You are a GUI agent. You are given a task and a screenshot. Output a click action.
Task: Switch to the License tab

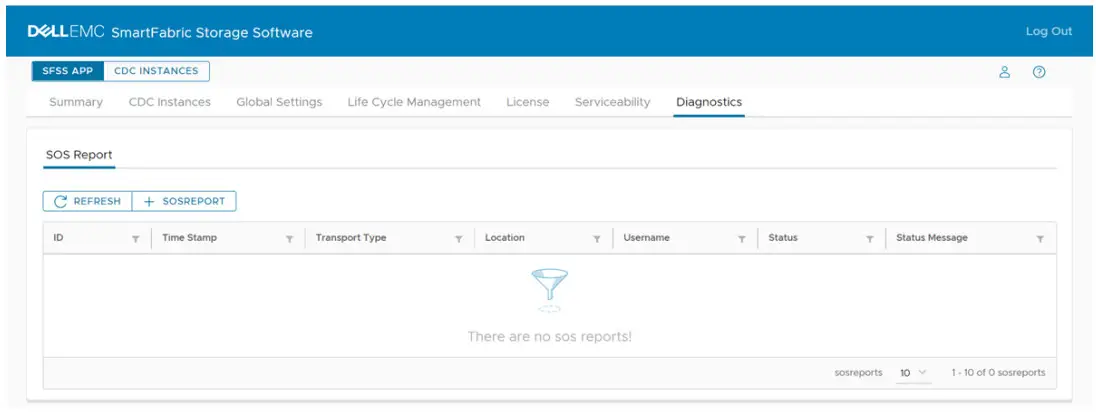[528, 102]
